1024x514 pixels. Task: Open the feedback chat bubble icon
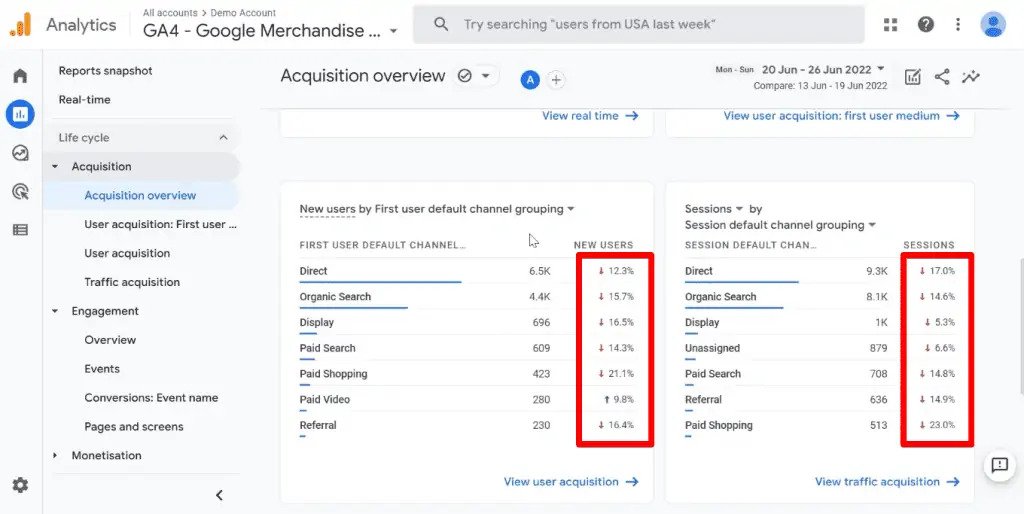coord(999,465)
